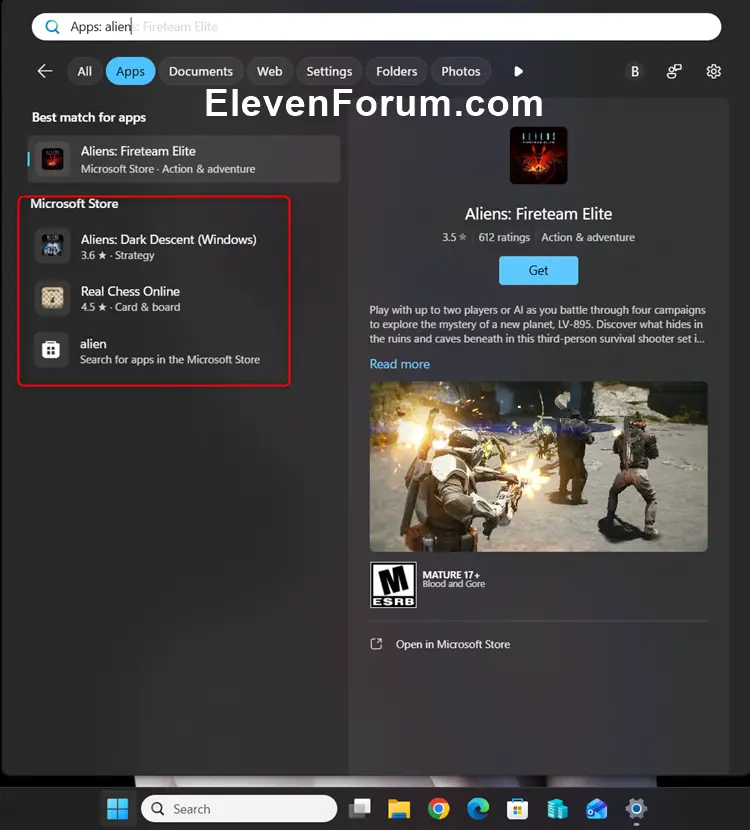Viewport: 750px width, 830px height.
Task: Switch to the Web filter
Action: 269,71
